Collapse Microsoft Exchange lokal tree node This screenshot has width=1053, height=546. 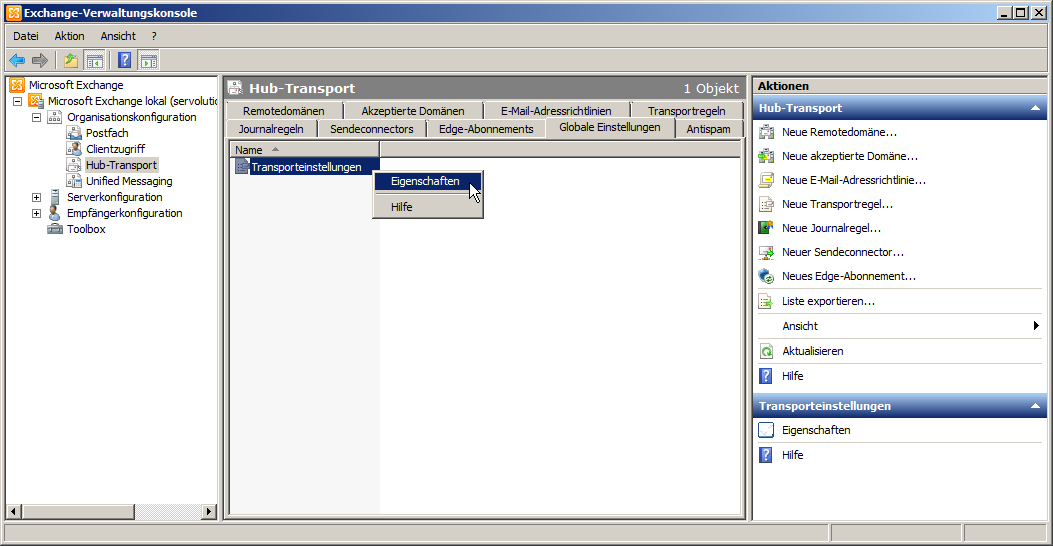[17, 101]
